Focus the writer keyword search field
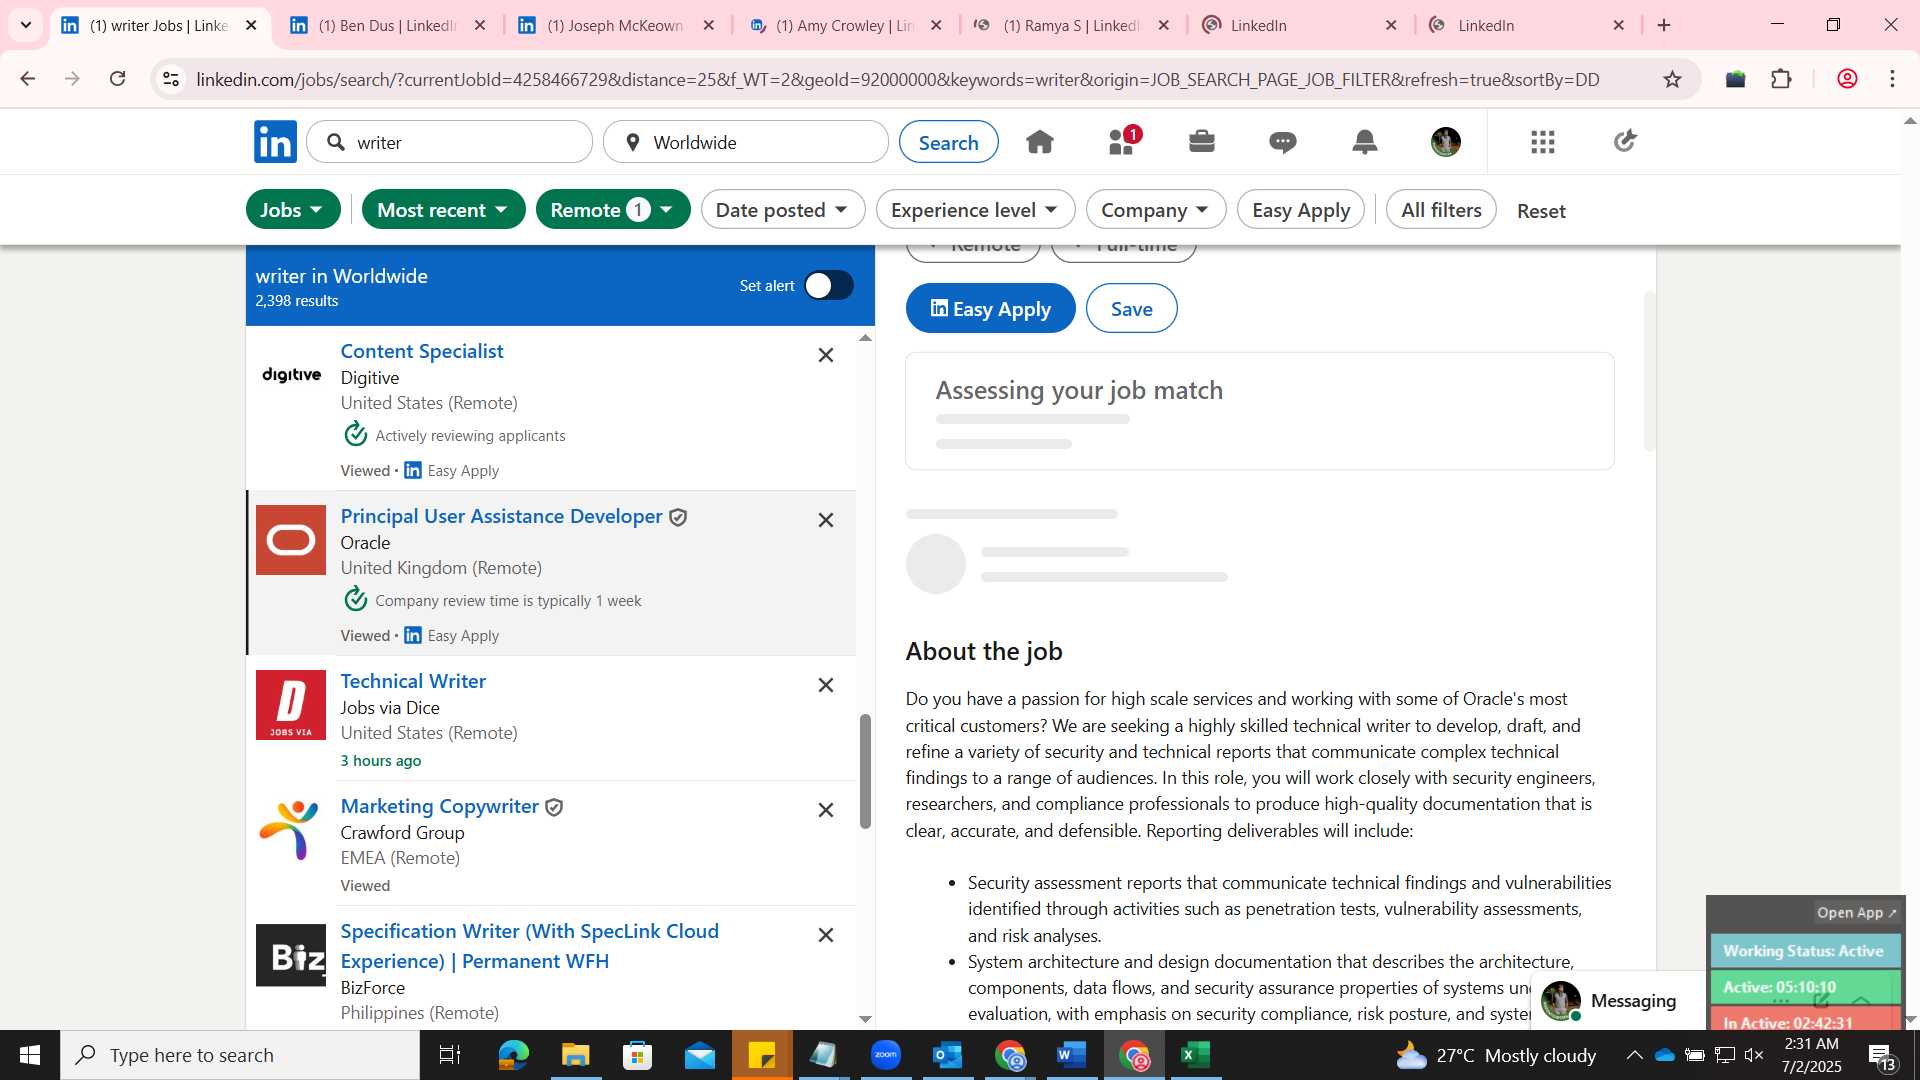 click(450, 142)
